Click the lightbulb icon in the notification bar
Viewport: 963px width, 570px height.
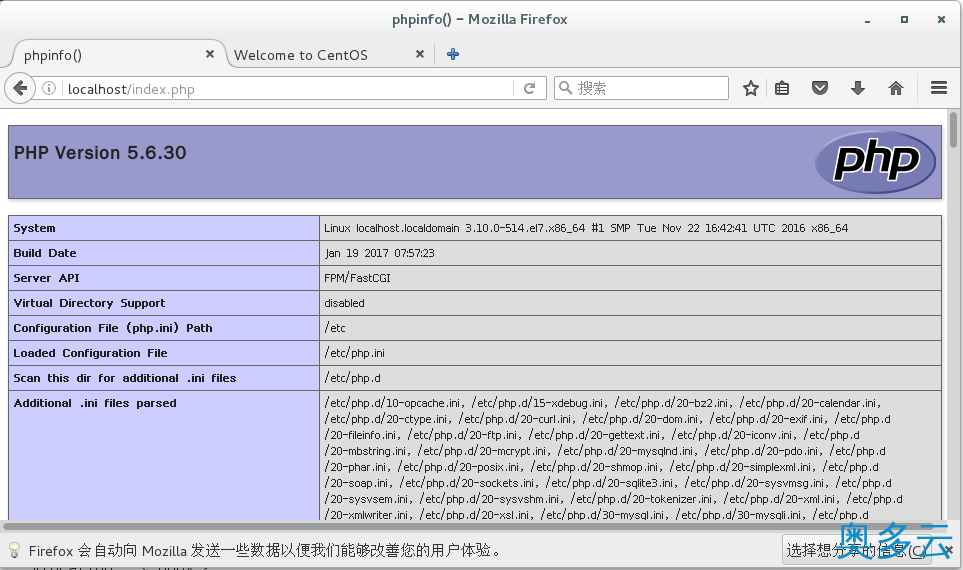[x=14, y=550]
